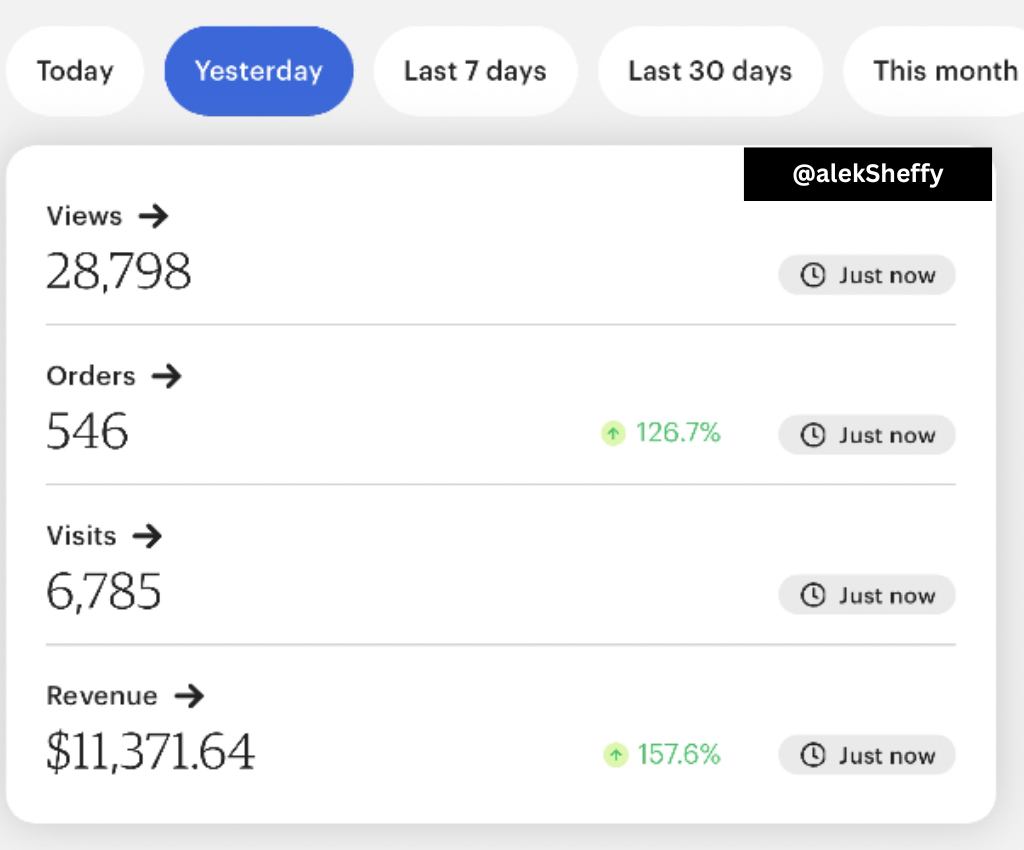Viewport: 1024px width, 850px height.
Task: Switch to Last 30 days range
Action: tap(710, 72)
